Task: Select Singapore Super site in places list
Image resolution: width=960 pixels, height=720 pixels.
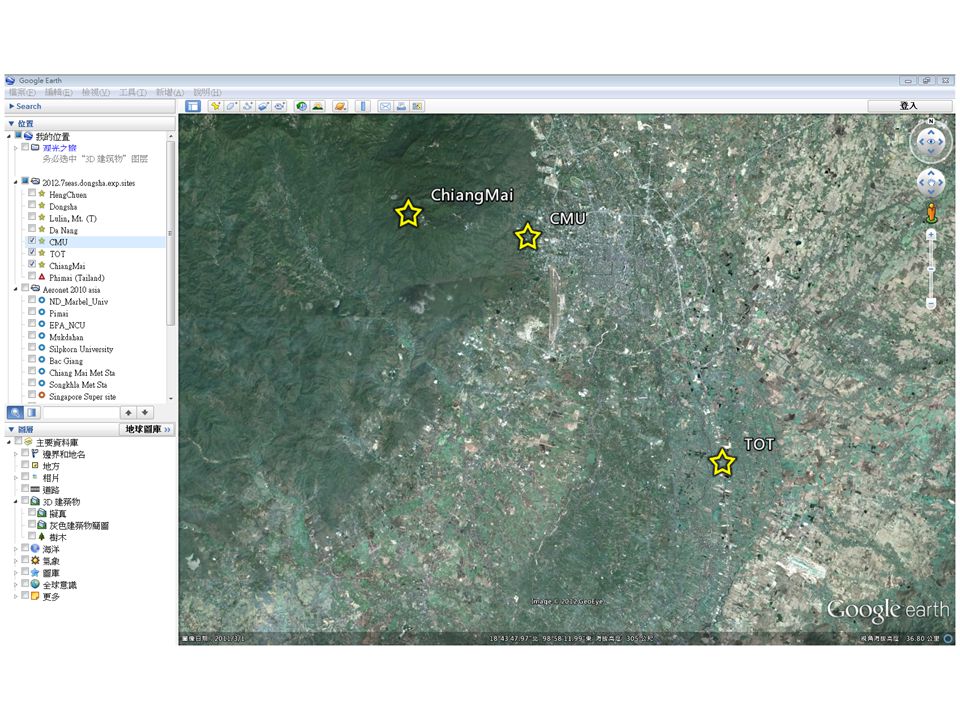Action: click(82, 396)
